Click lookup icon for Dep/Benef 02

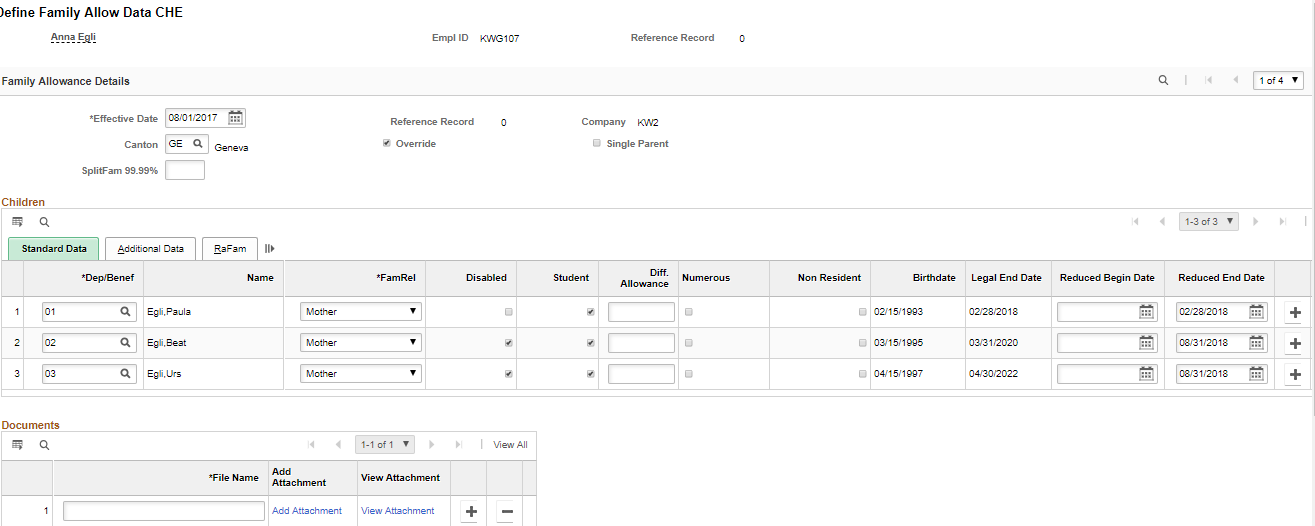pyautogui.click(x=126, y=343)
